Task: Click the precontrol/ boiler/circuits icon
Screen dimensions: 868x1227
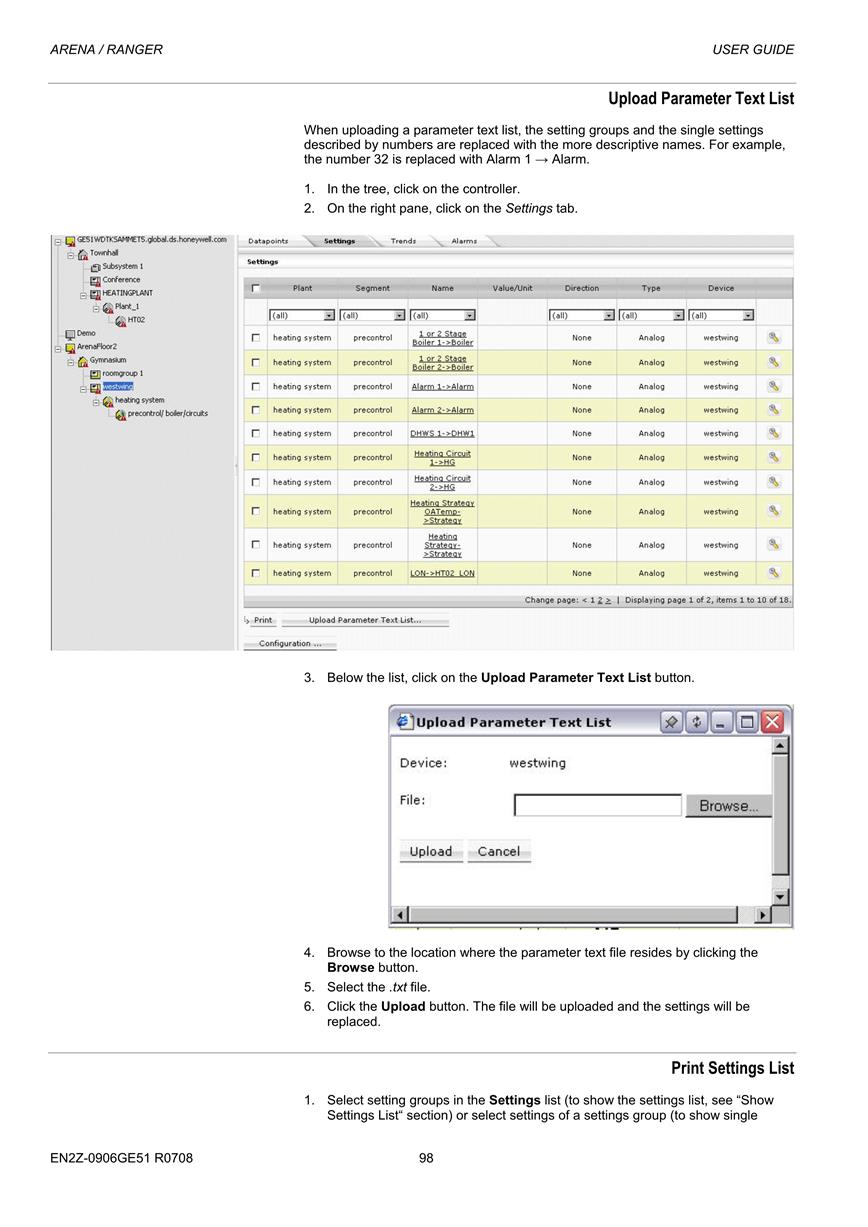Action: click(121, 414)
